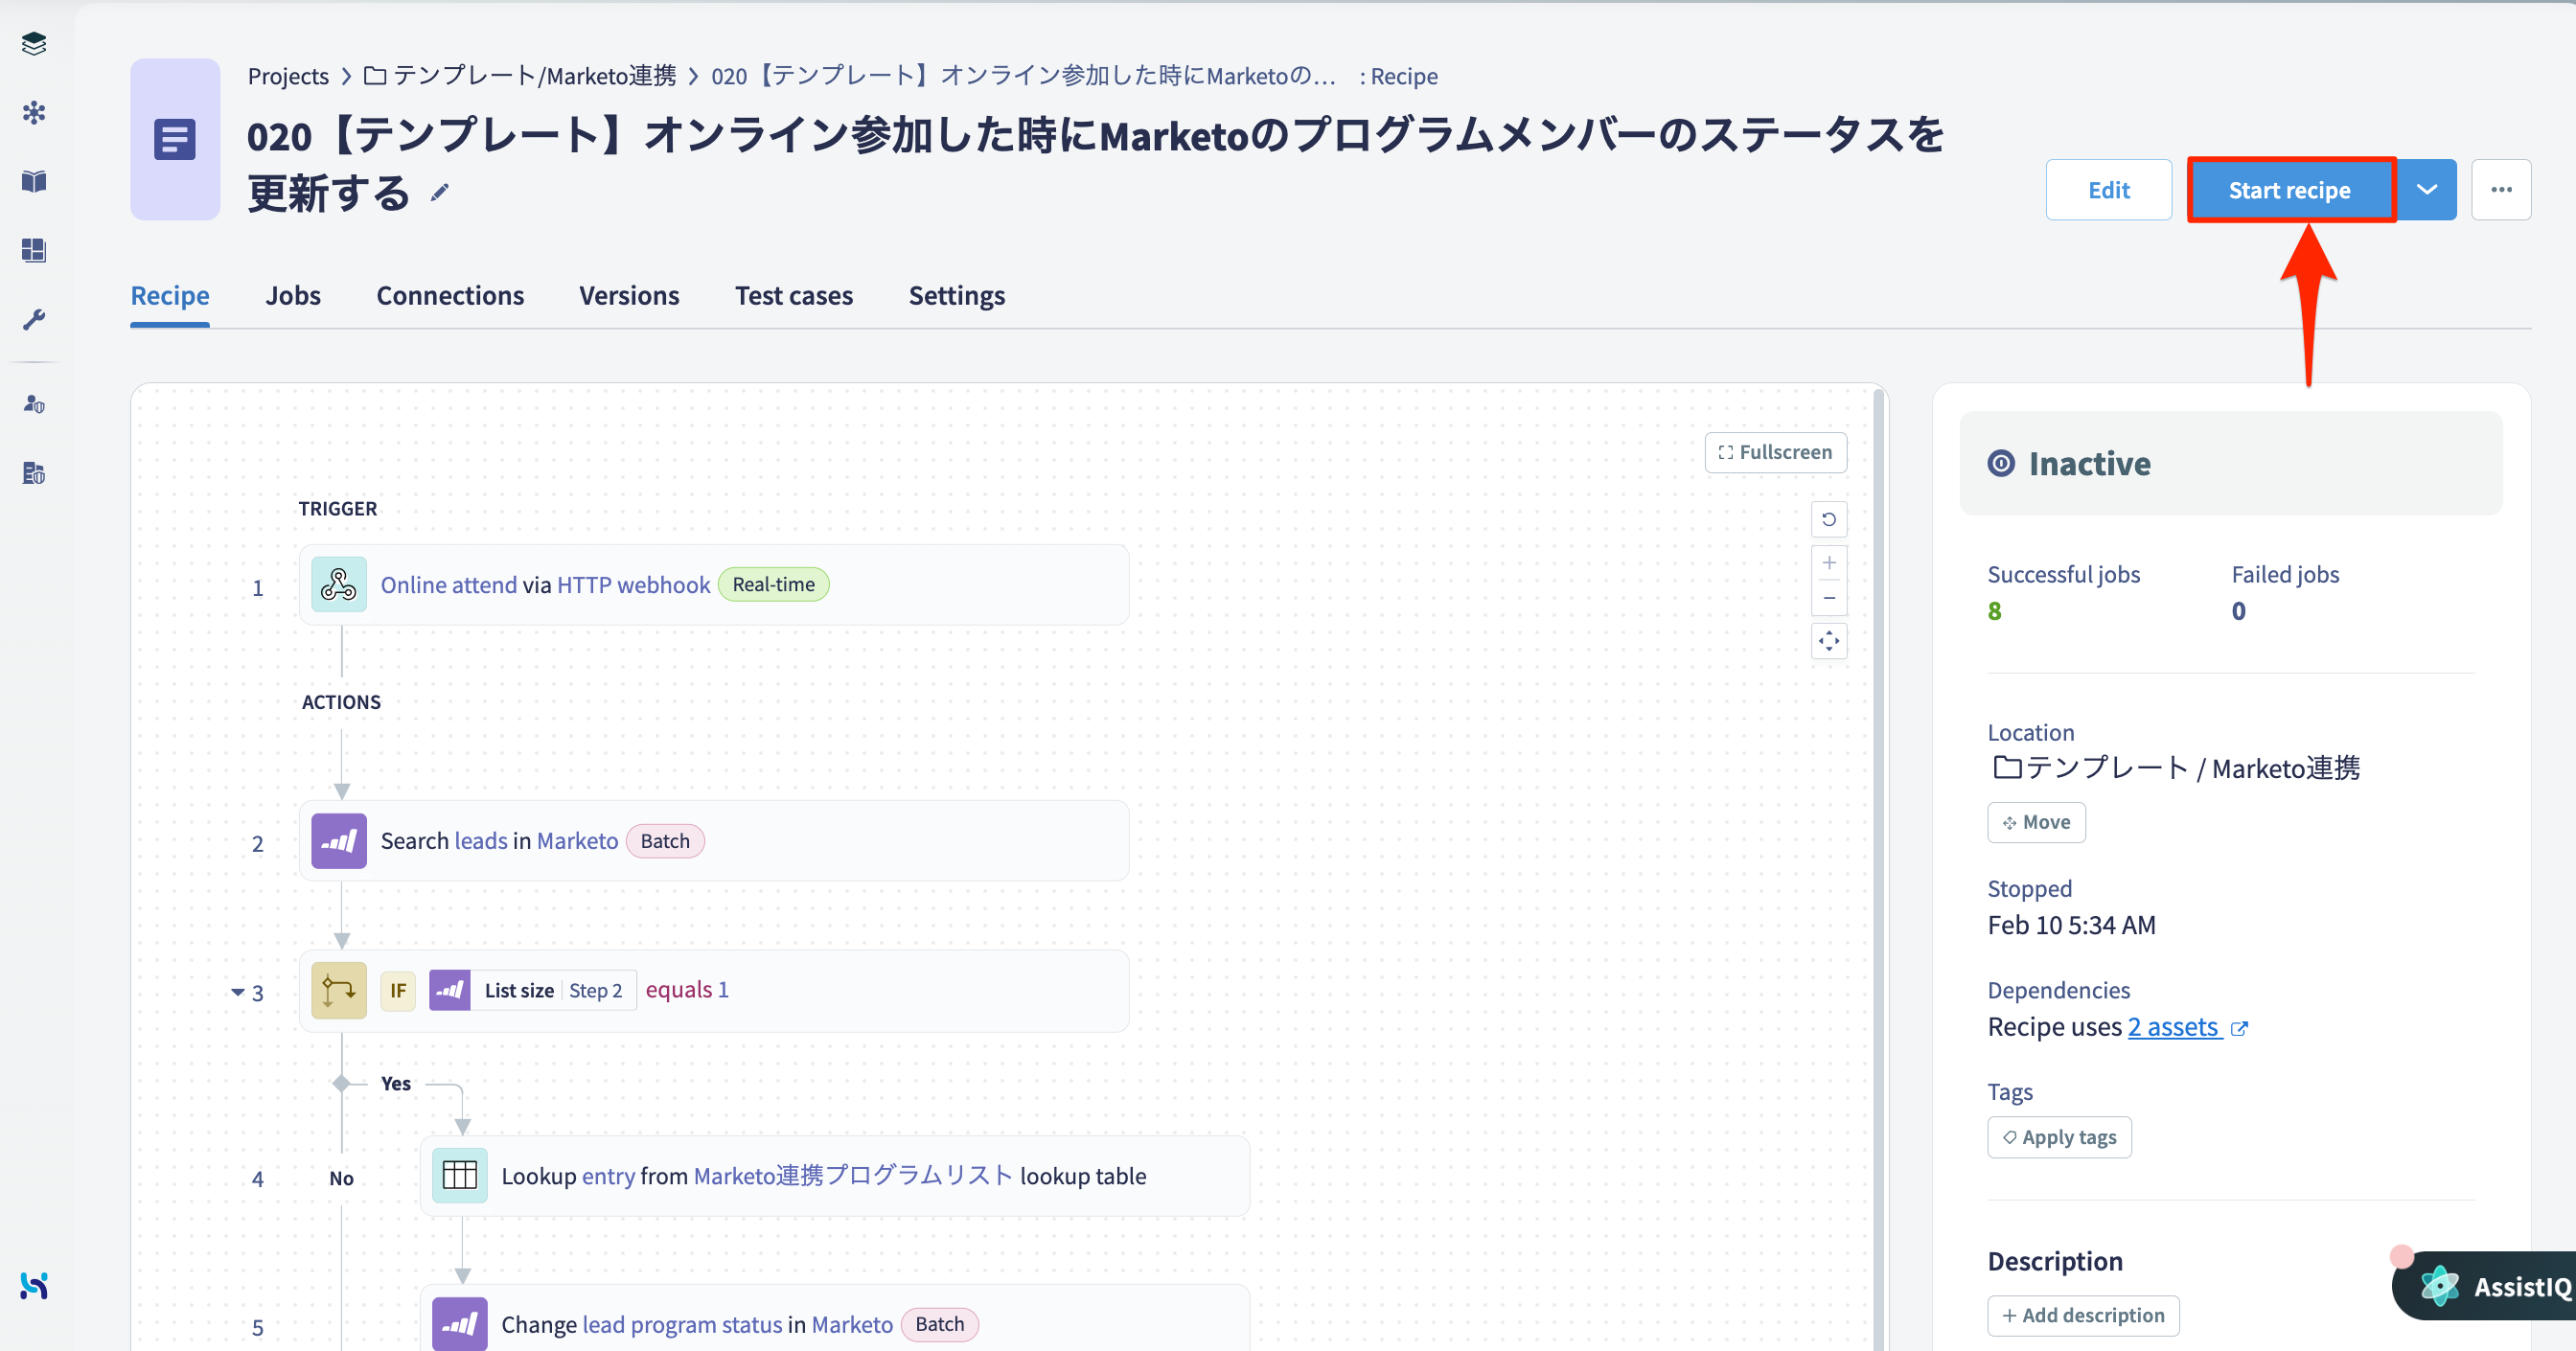The height and width of the screenshot is (1351, 2576).
Task: Click the equals 1 condition text
Action: coord(687,990)
